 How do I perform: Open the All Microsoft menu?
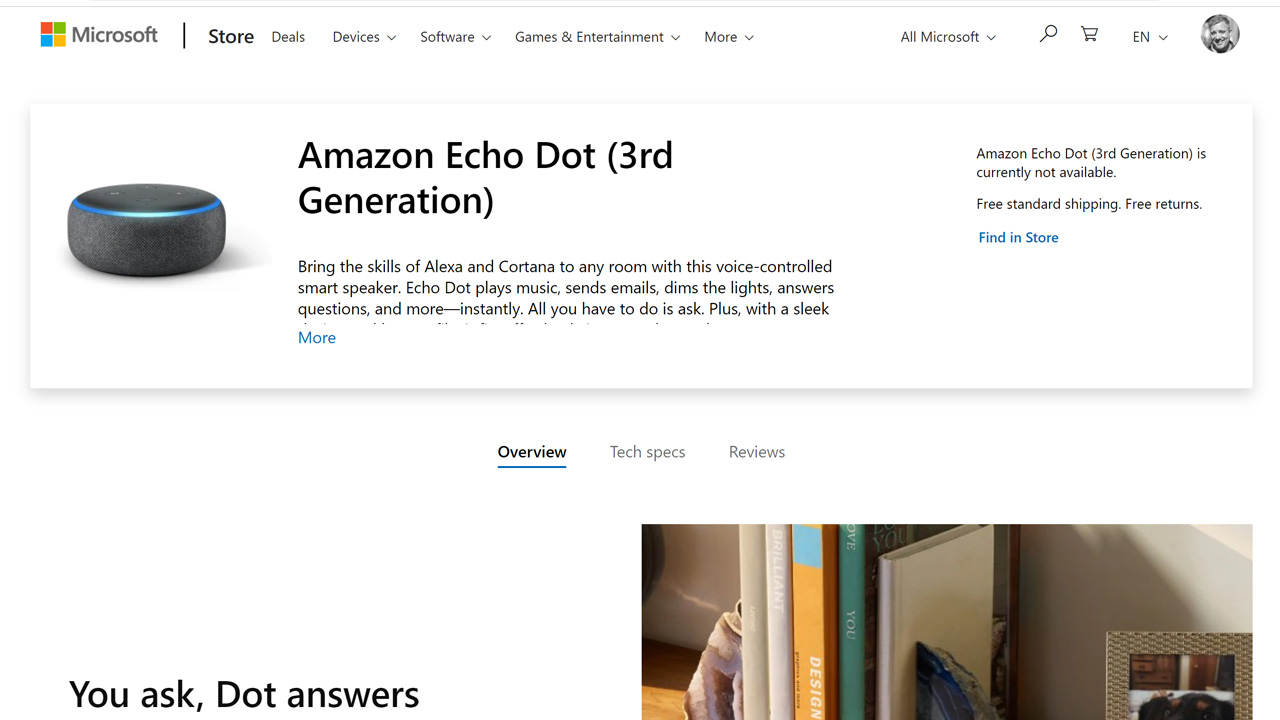948,37
